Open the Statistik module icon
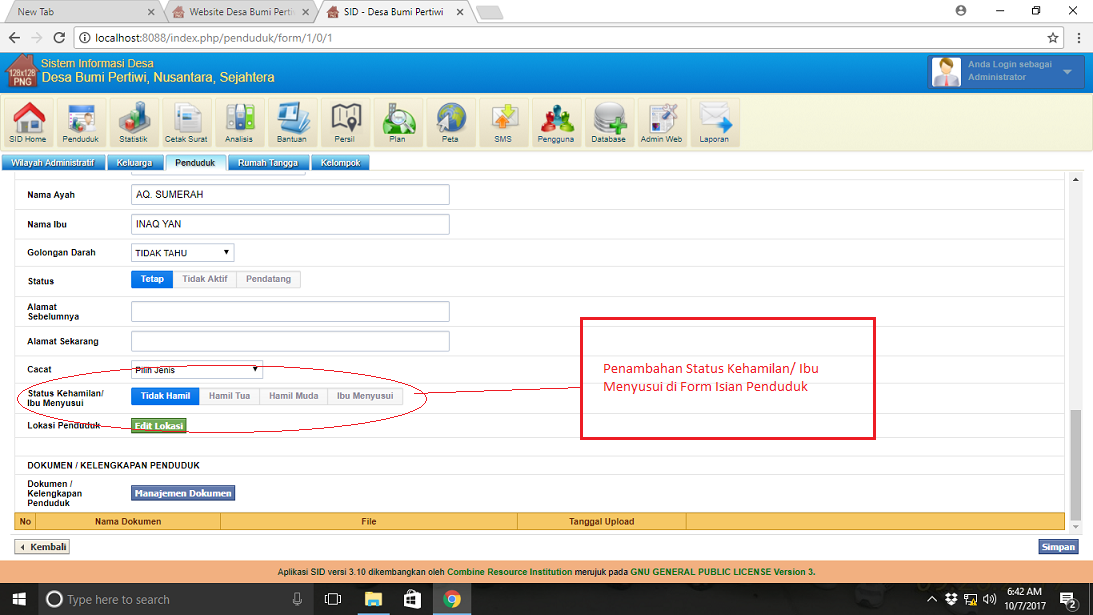The image size is (1093, 615). click(x=133, y=122)
